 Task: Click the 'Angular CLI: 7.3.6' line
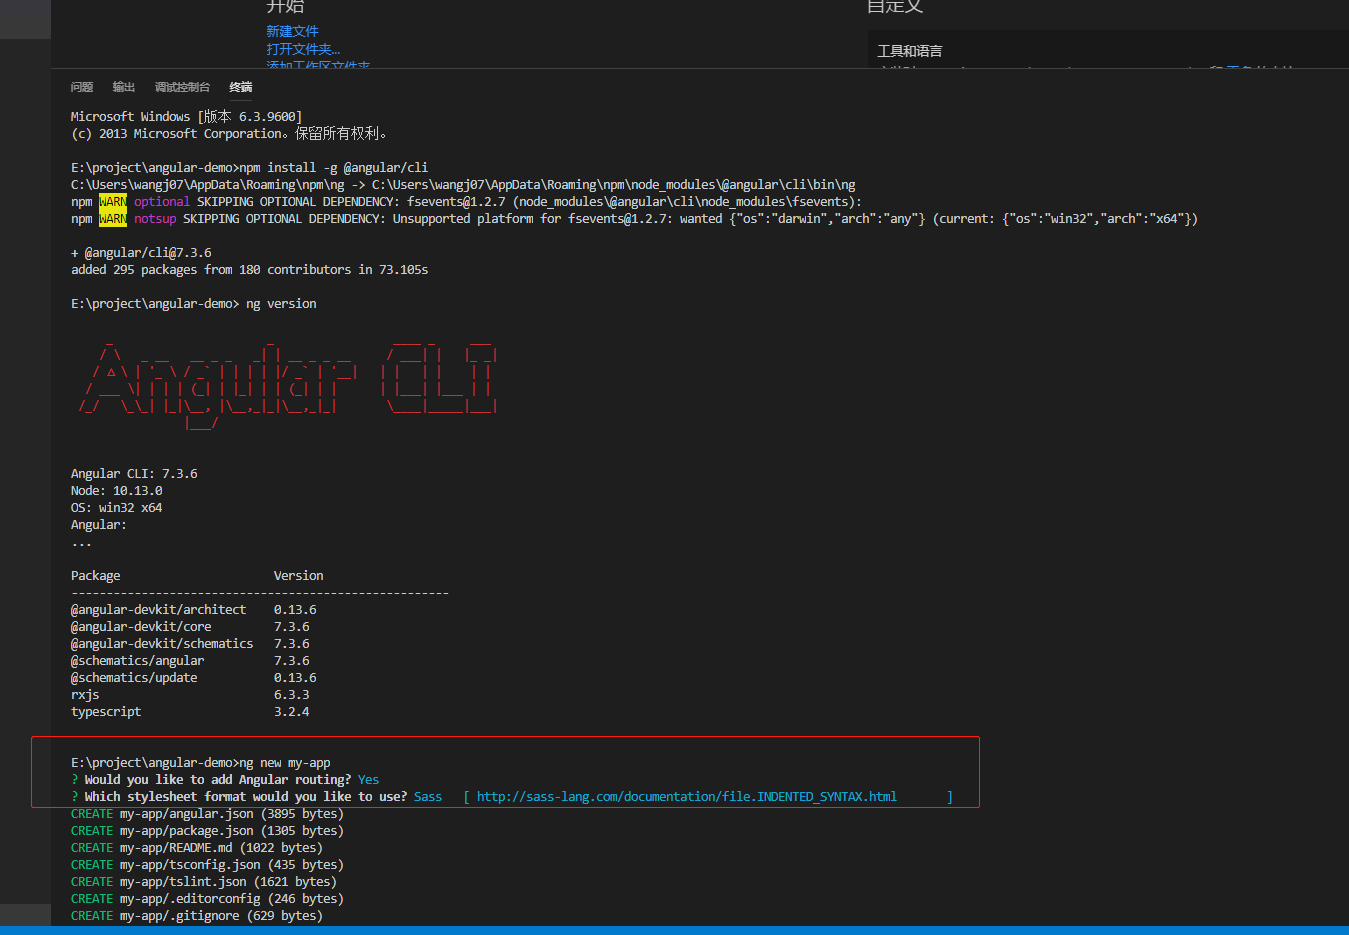[134, 474]
